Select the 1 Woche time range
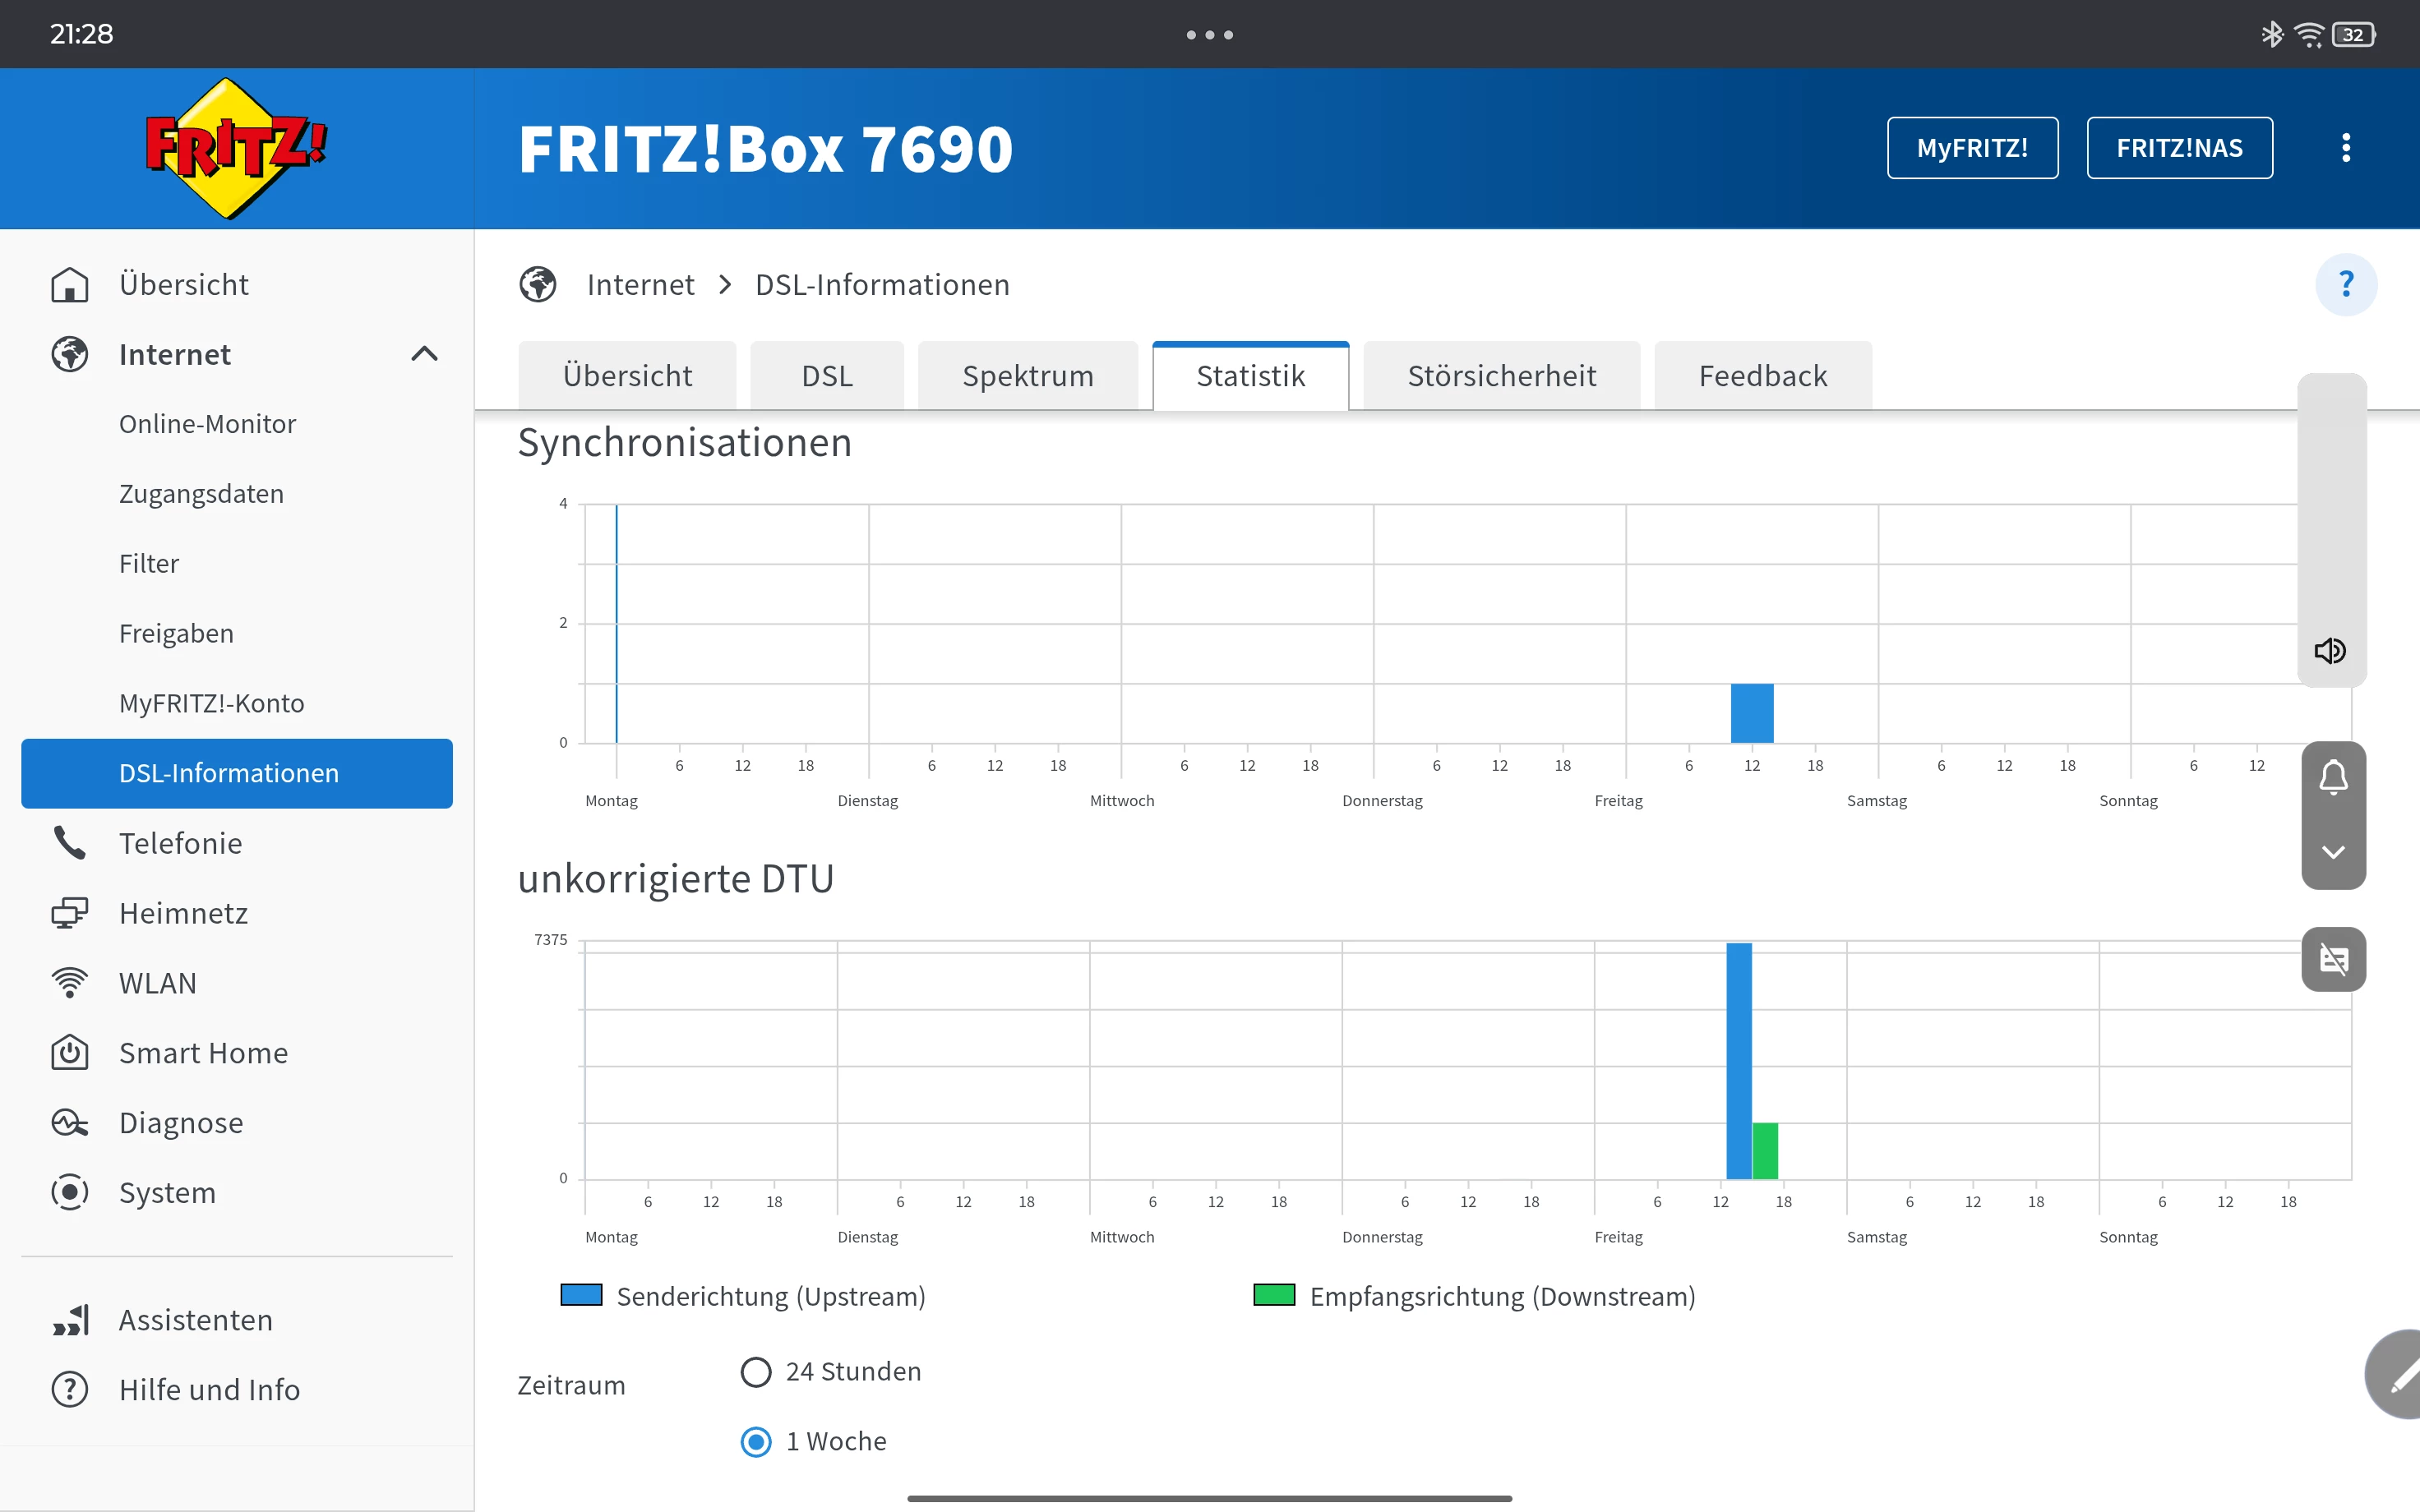Image resolution: width=2420 pixels, height=1512 pixels. pyautogui.click(x=756, y=1442)
